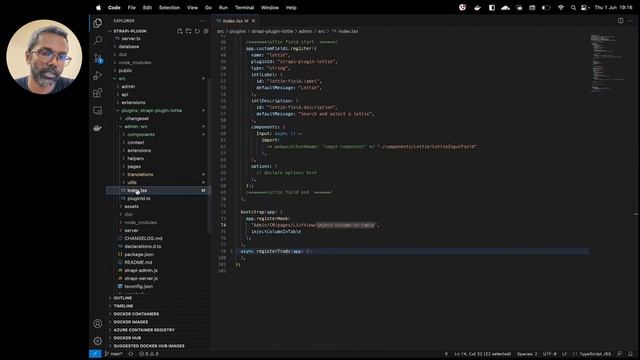Split the editor to the right
This screenshot has width=640, height=360.
pyautogui.click(x=620, y=20)
